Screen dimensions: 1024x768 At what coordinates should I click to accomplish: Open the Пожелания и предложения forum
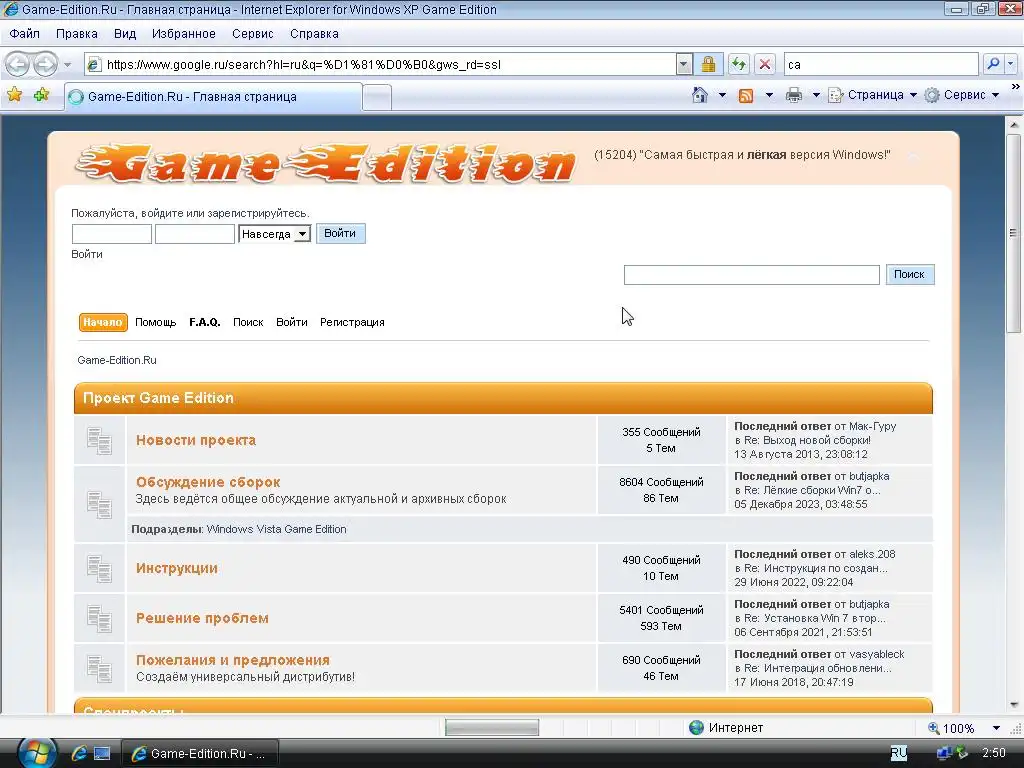click(232, 660)
